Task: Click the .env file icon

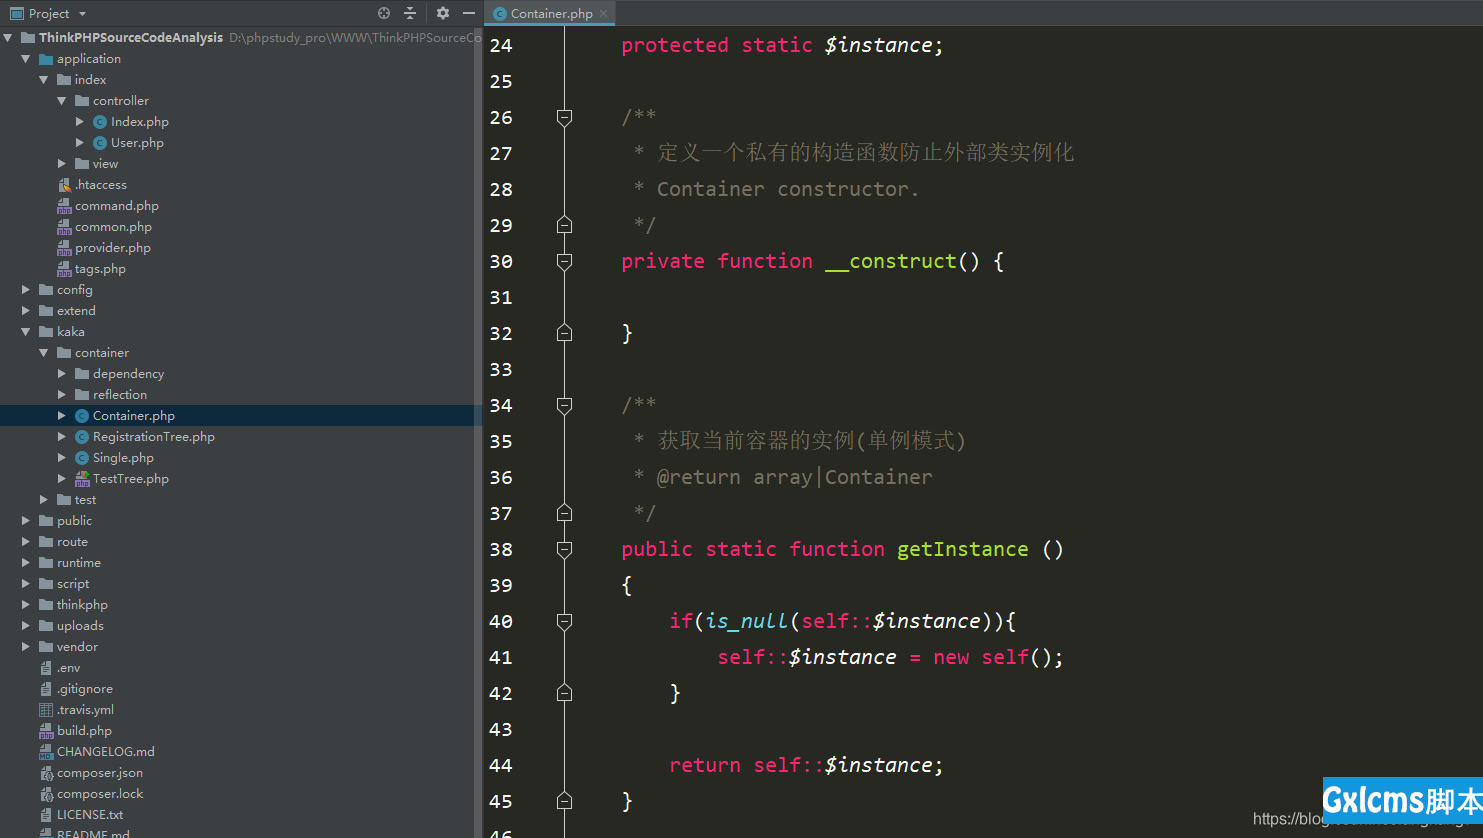Action: (46, 668)
